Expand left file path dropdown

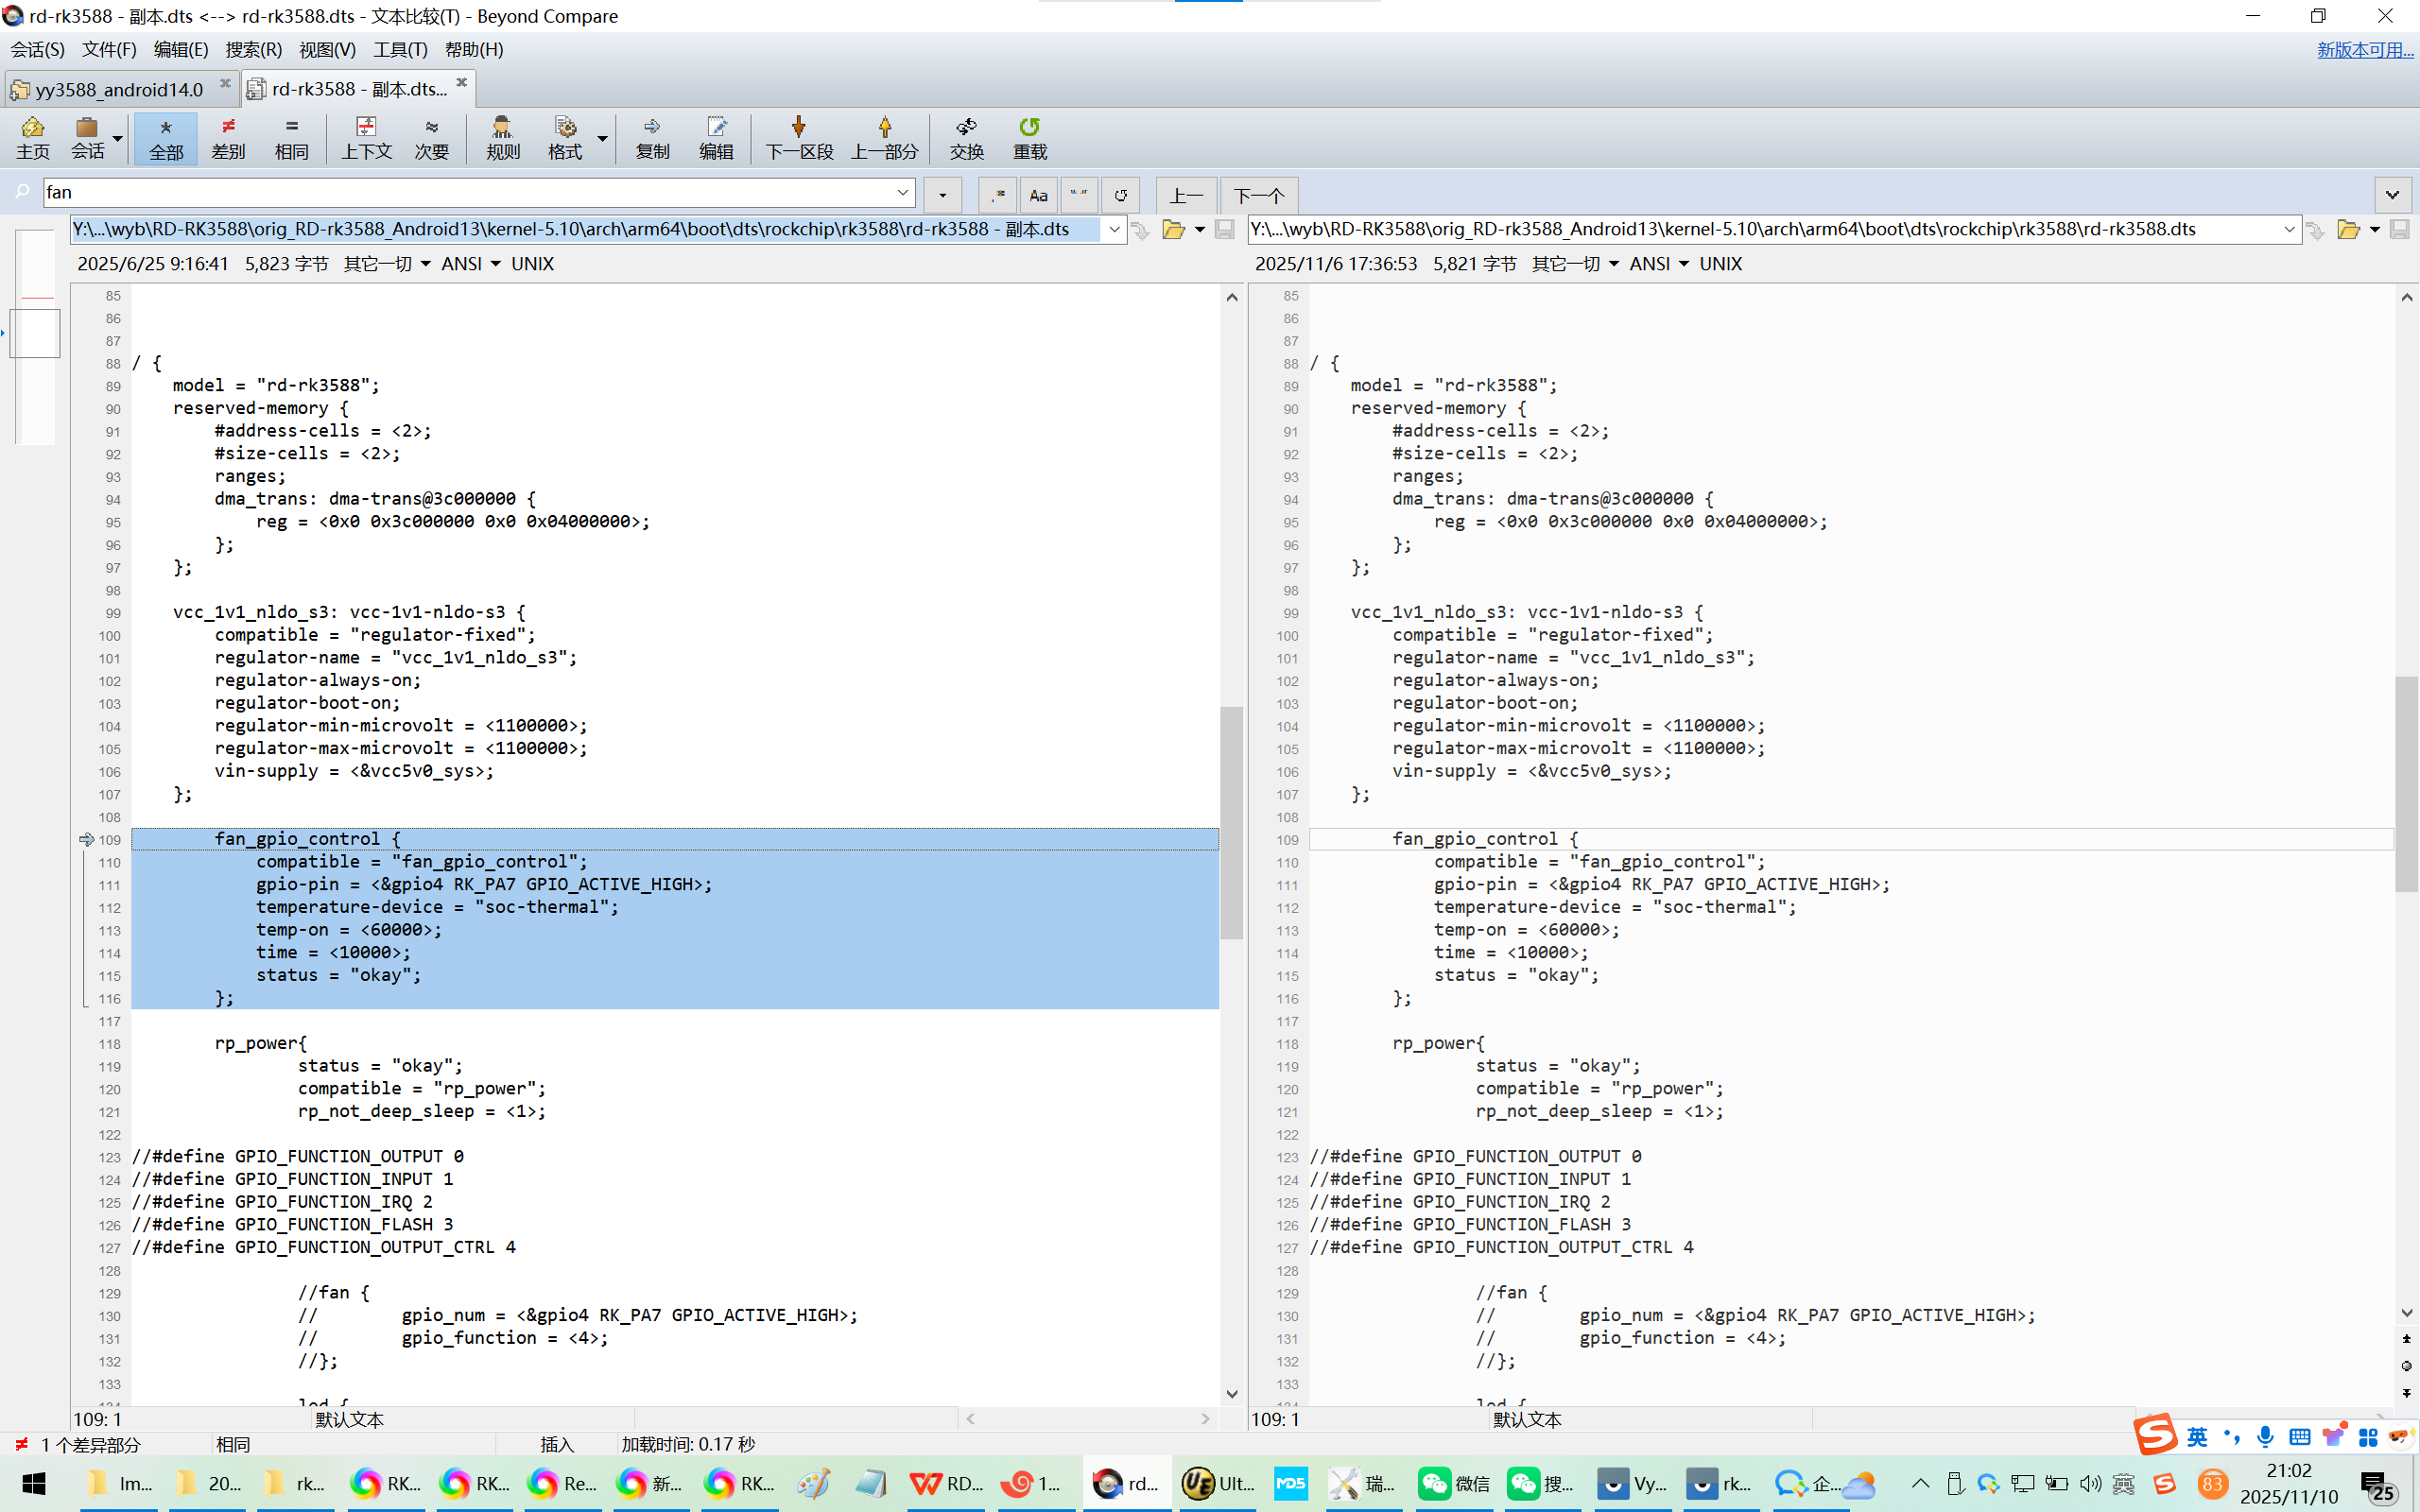click(x=1114, y=229)
